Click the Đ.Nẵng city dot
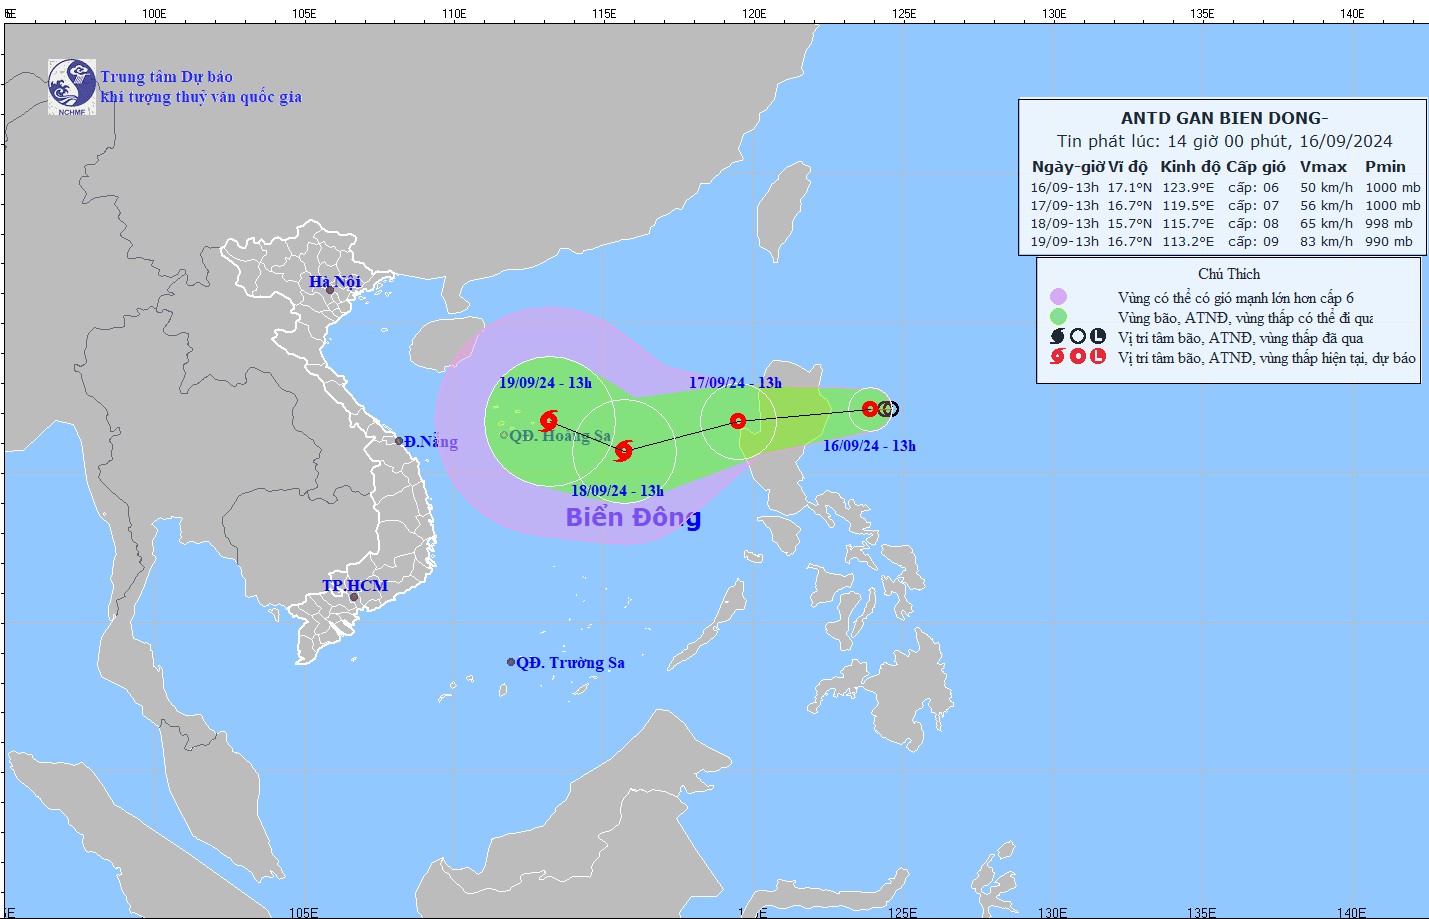The height and width of the screenshot is (919, 1429). (x=399, y=441)
